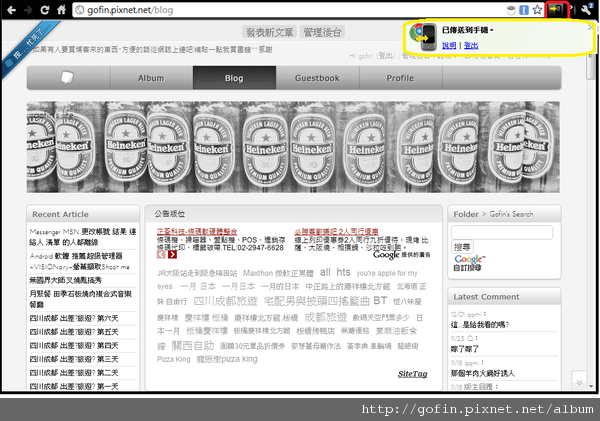Click the 搜尋 search button
The image size is (600, 421).
click(462, 247)
